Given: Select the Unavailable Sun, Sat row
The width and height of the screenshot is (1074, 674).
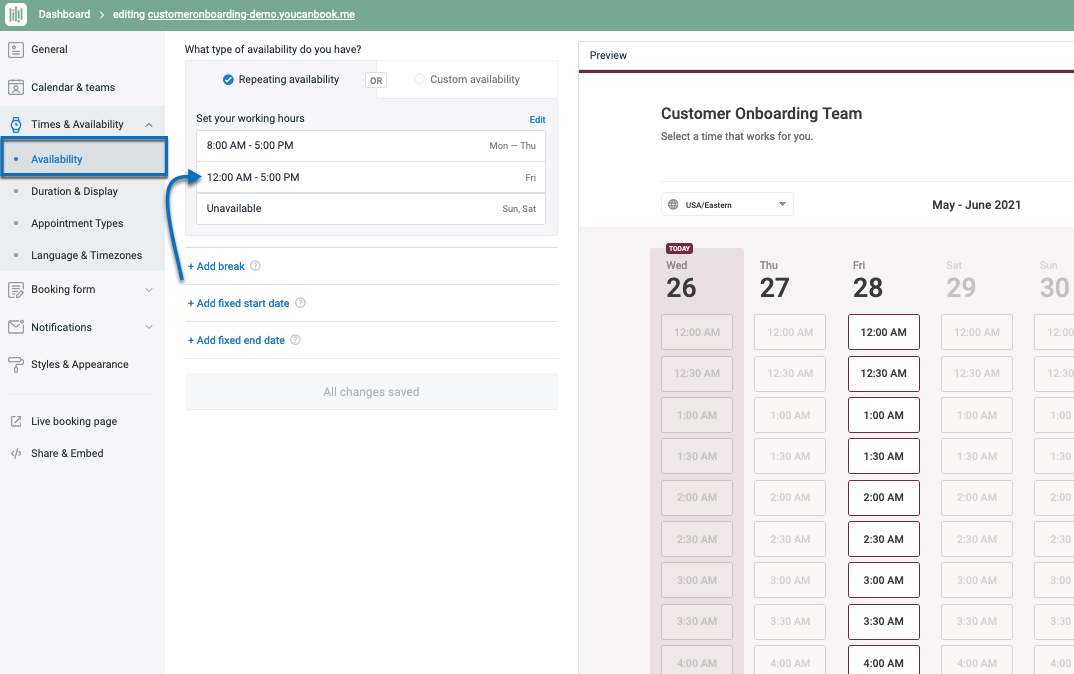Looking at the screenshot, I should tap(371, 209).
